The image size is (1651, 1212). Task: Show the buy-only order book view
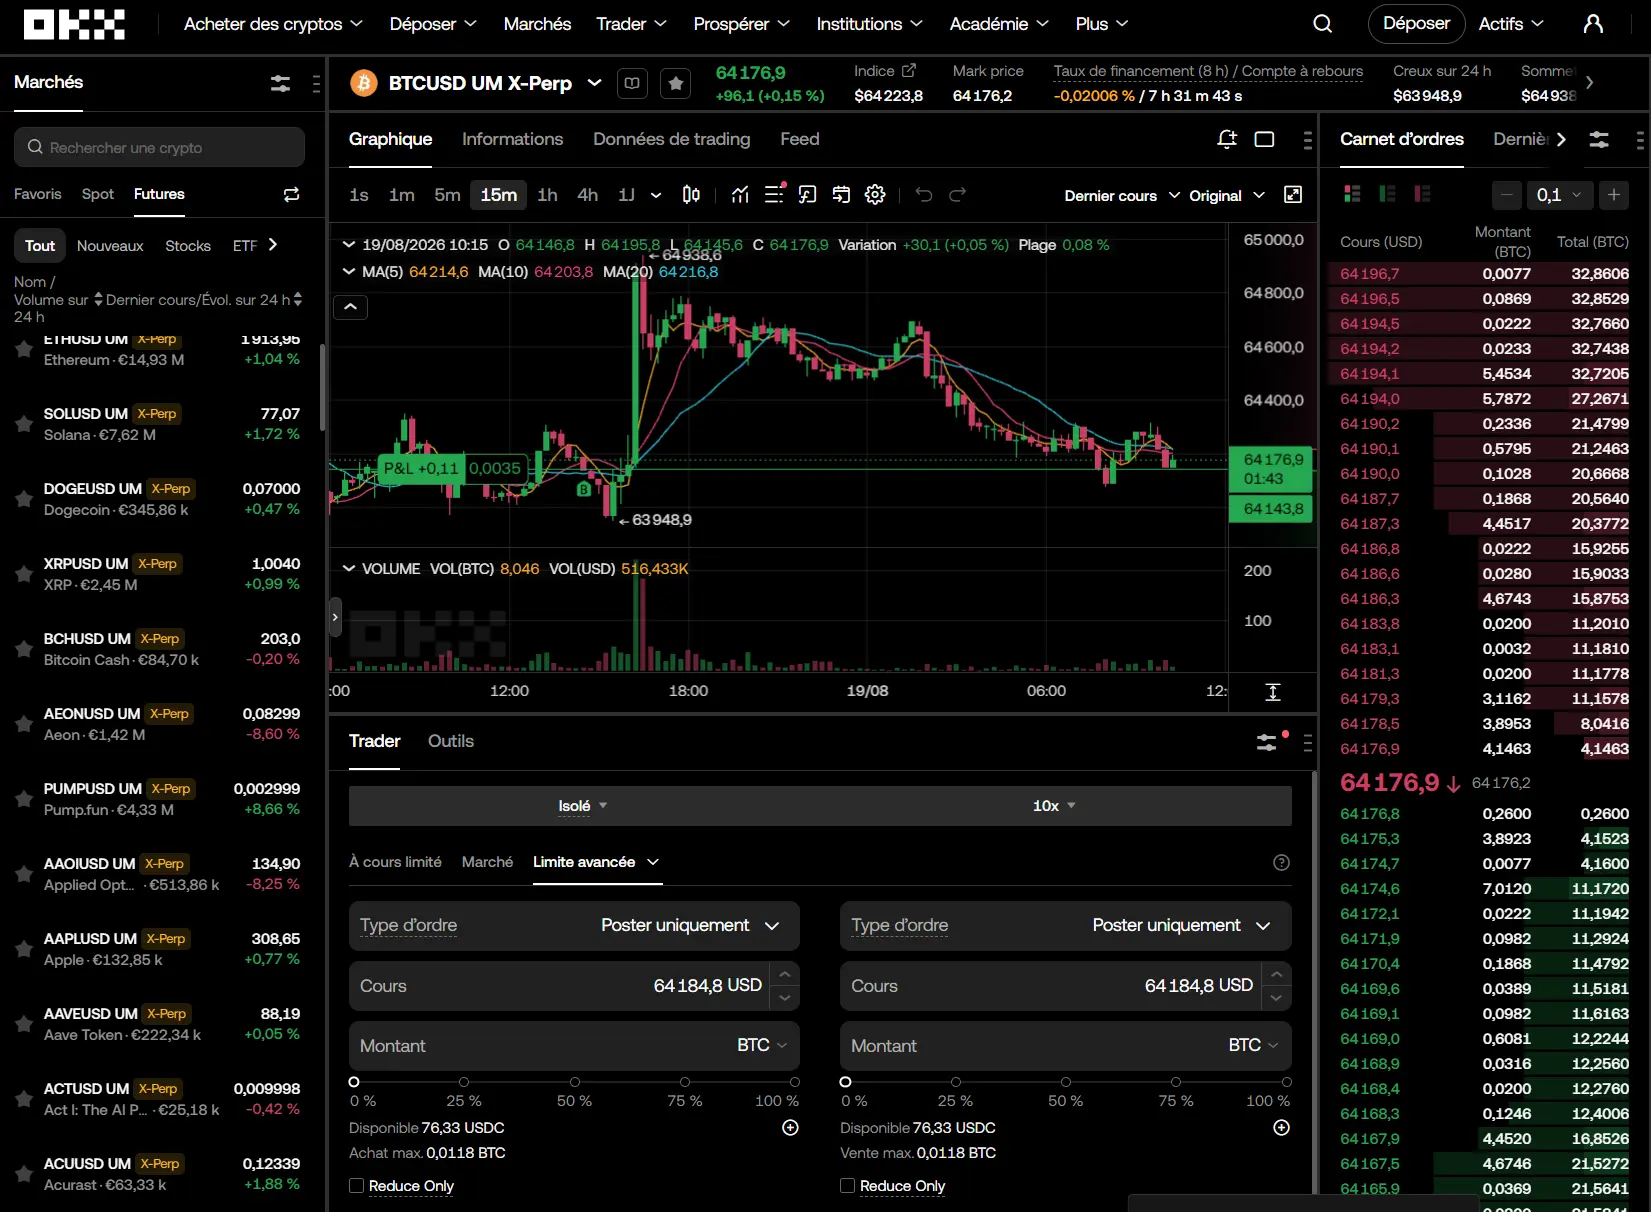point(1387,194)
